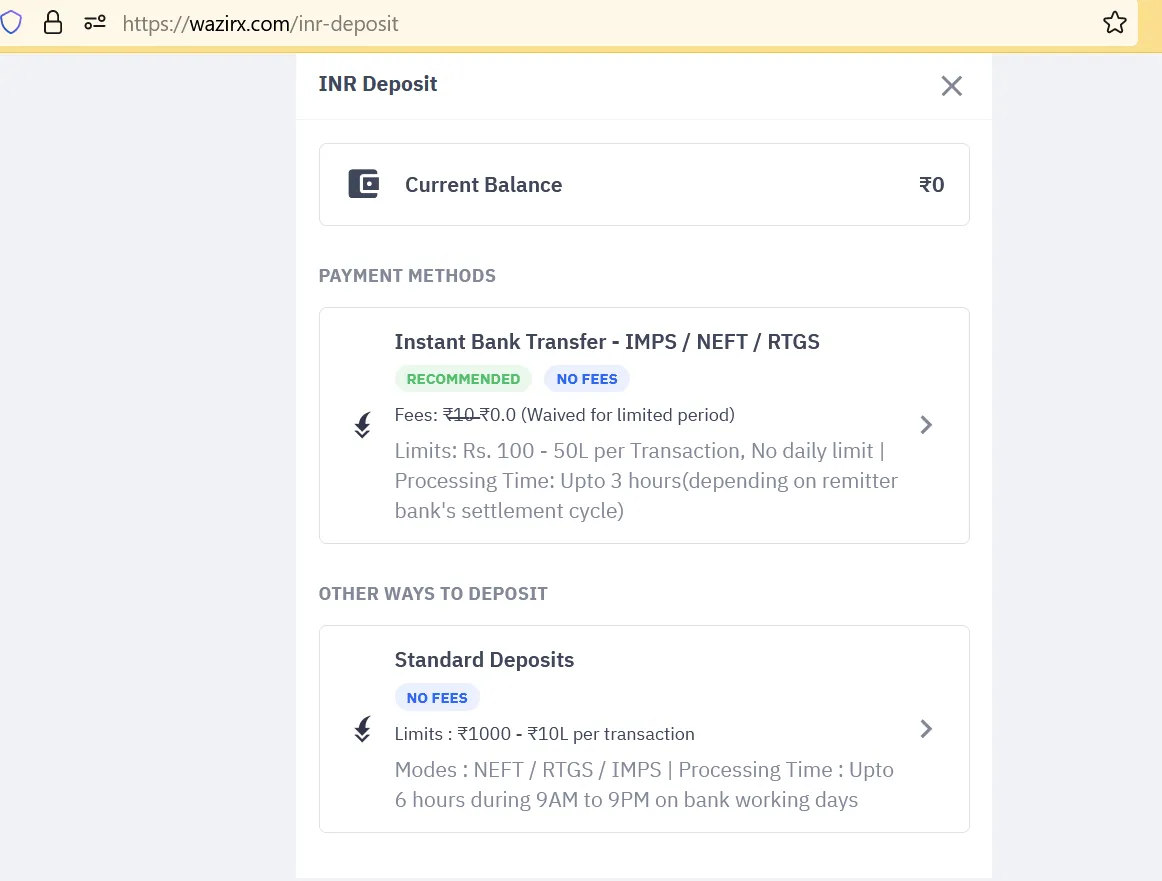Click the lightning icon for Instant Bank Transfer
The image size is (1162, 881).
(x=362, y=425)
